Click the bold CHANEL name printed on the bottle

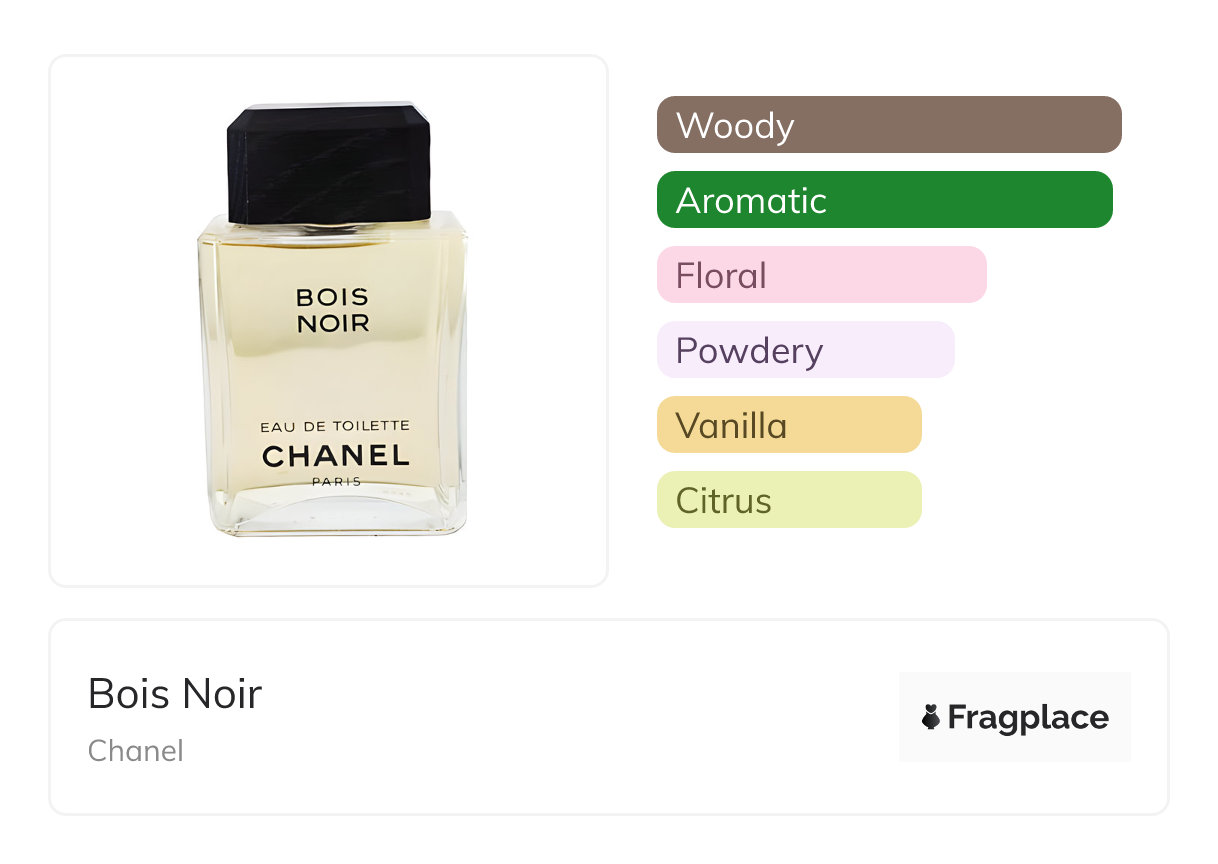tap(336, 456)
